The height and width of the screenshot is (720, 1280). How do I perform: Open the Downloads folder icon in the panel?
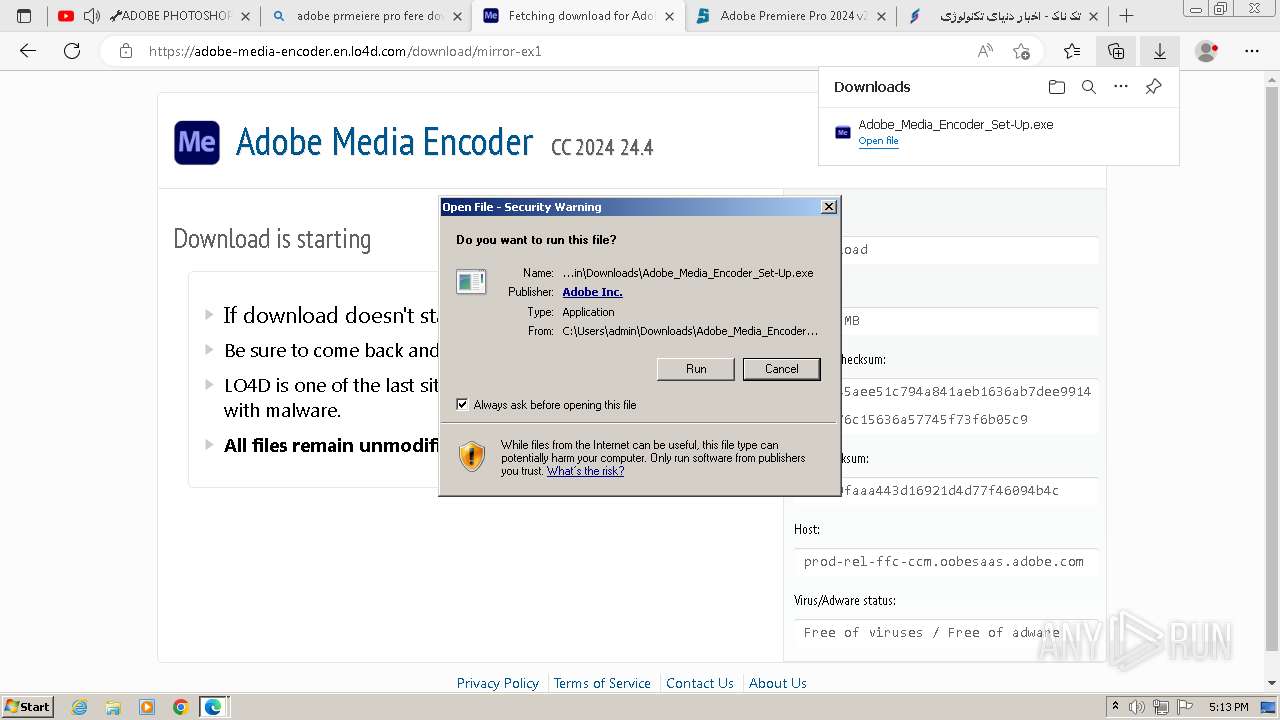1057,87
